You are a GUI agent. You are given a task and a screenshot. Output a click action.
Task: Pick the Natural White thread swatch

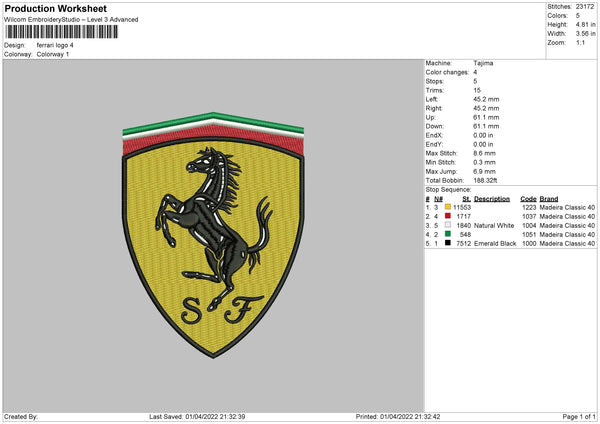[x=448, y=225]
